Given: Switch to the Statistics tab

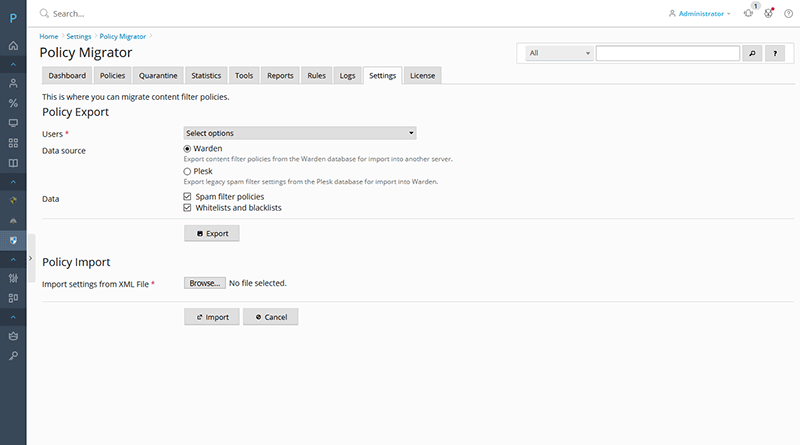Looking at the screenshot, I should pos(206,76).
